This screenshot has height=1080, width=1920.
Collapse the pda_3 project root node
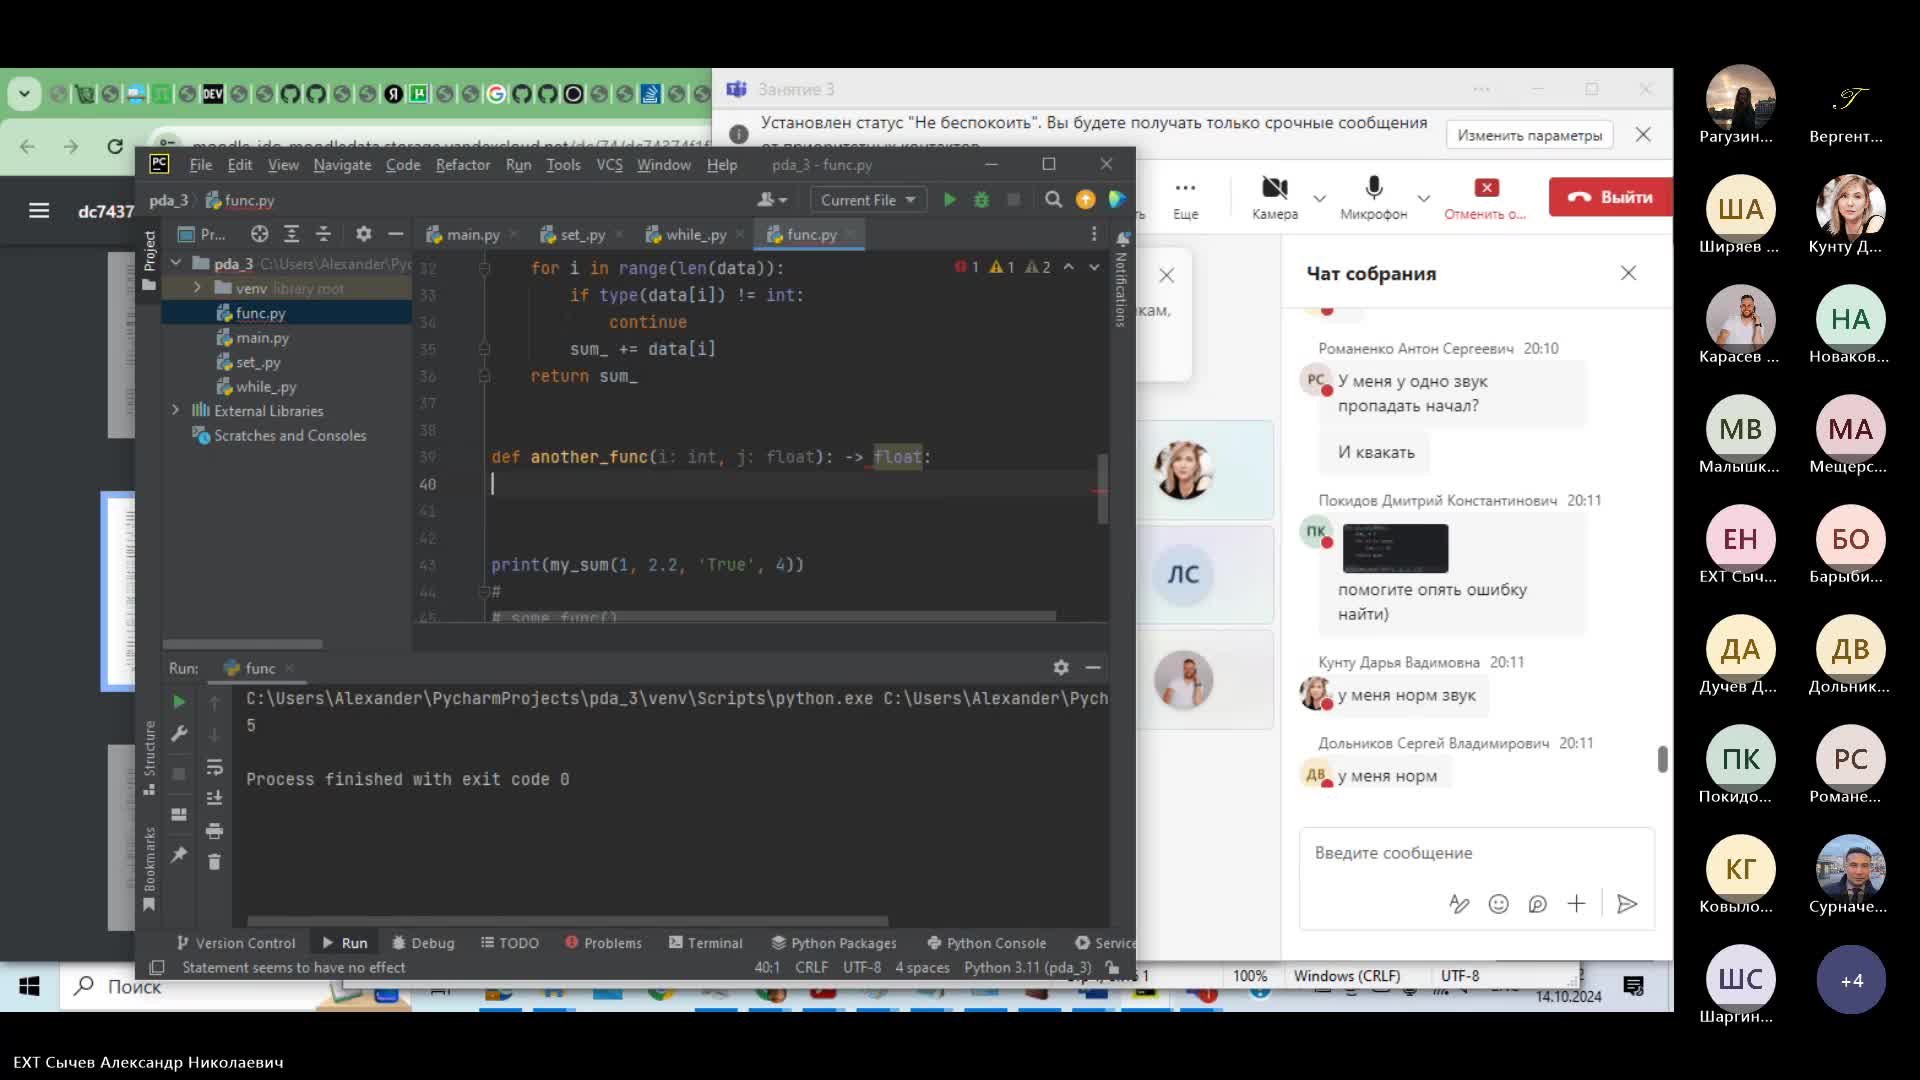pyautogui.click(x=176, y=263)
